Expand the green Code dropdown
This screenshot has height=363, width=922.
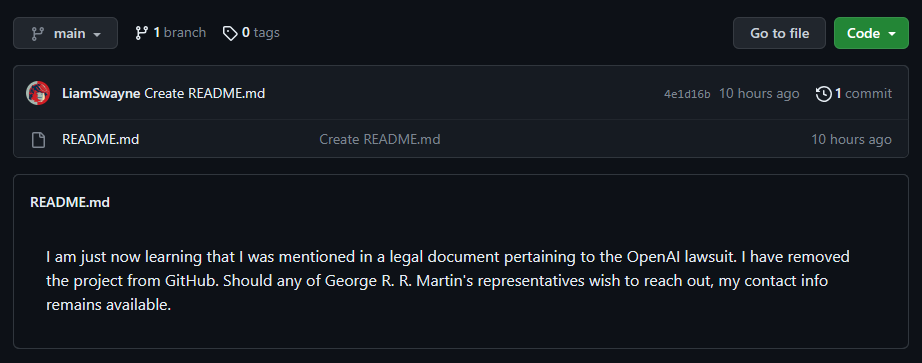(x=871, y=33)
